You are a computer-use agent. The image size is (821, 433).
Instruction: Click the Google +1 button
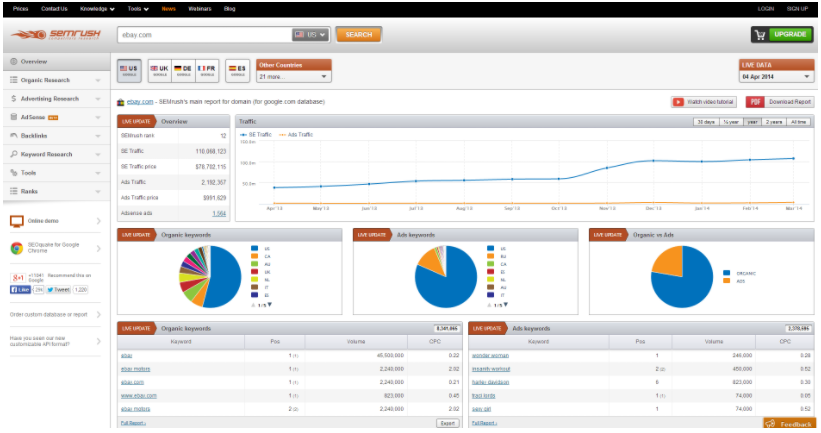coord(18,277)
